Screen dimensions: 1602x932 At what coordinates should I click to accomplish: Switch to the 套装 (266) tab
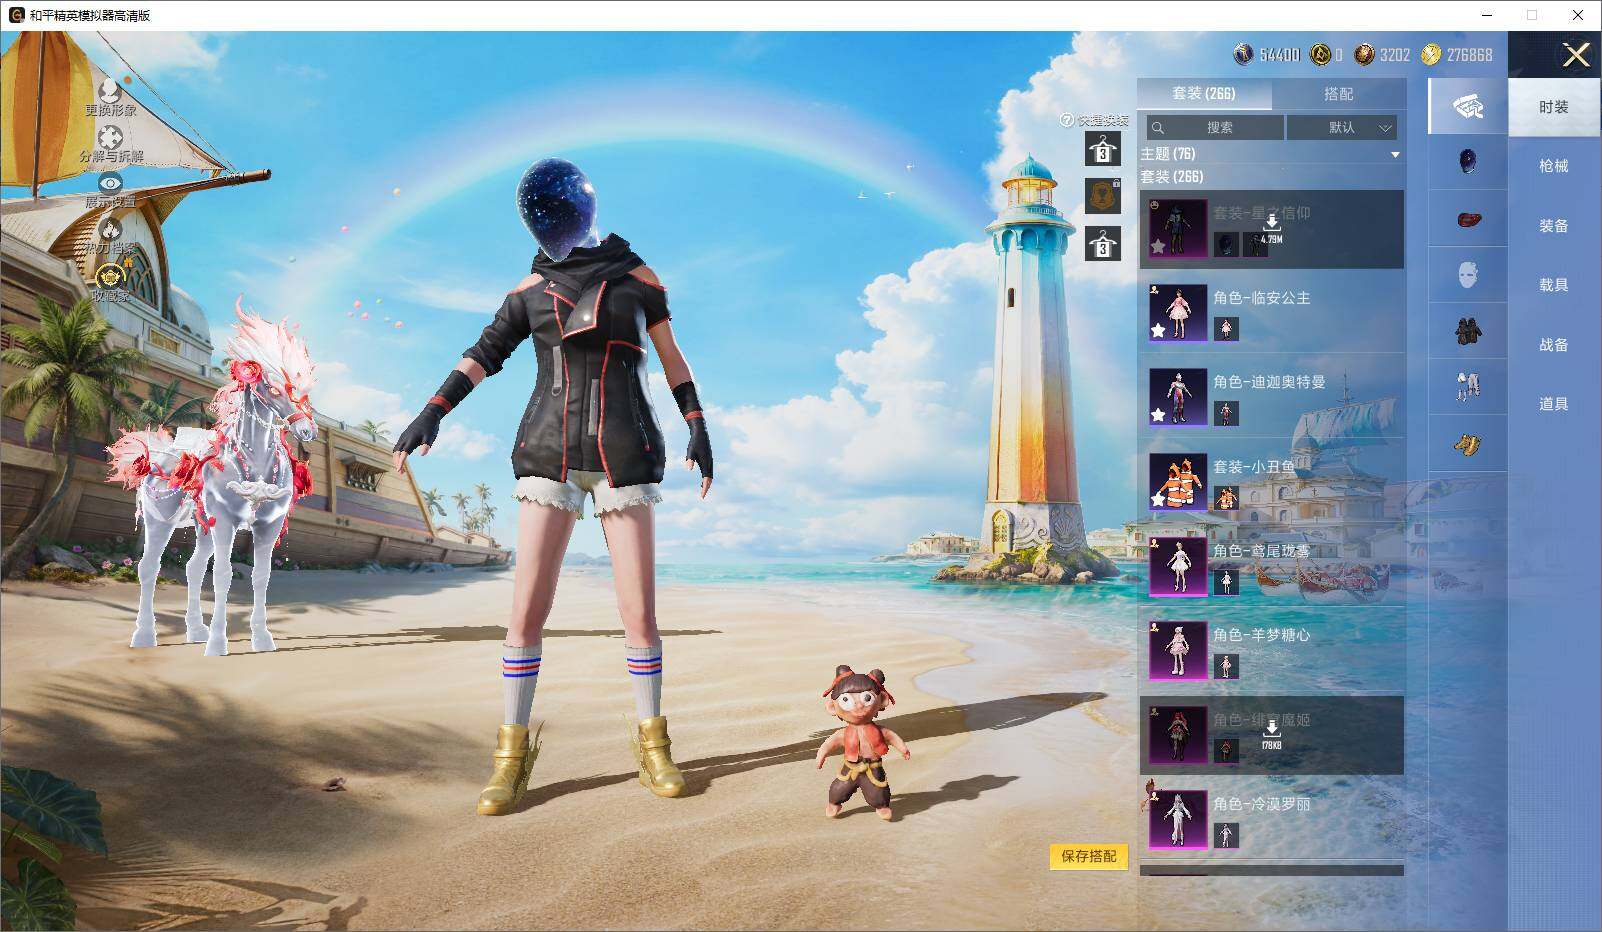coord(1204,93)
